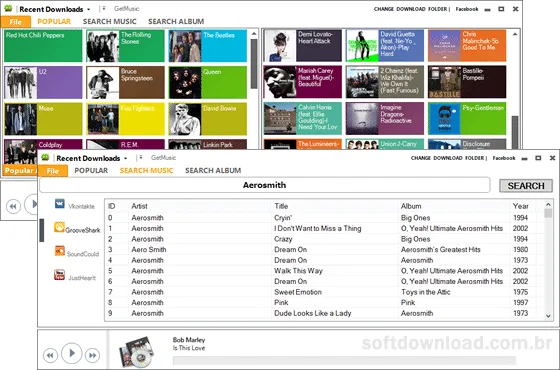Image resolution: width=560 pixels, height=370 pixels.
Task: Switch to SEARCH ALBUM tab in front window
Action: pyautogui.click(x=213, y=171)
